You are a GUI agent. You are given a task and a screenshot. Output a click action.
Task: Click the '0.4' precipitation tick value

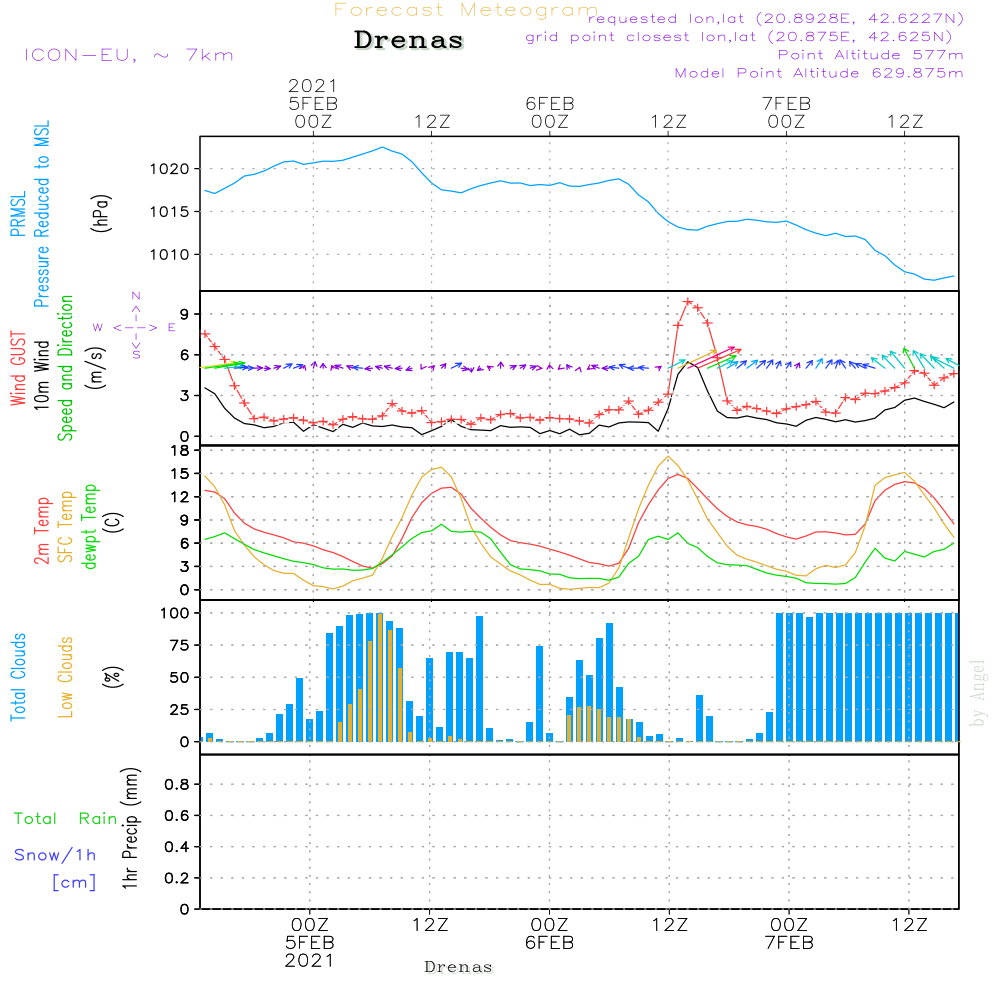pyautogui.click(x=177, y=847)
